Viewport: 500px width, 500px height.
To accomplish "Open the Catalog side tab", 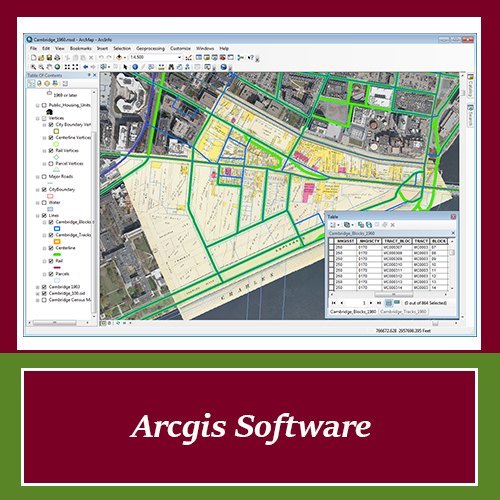I will click(x=470, y=86).
